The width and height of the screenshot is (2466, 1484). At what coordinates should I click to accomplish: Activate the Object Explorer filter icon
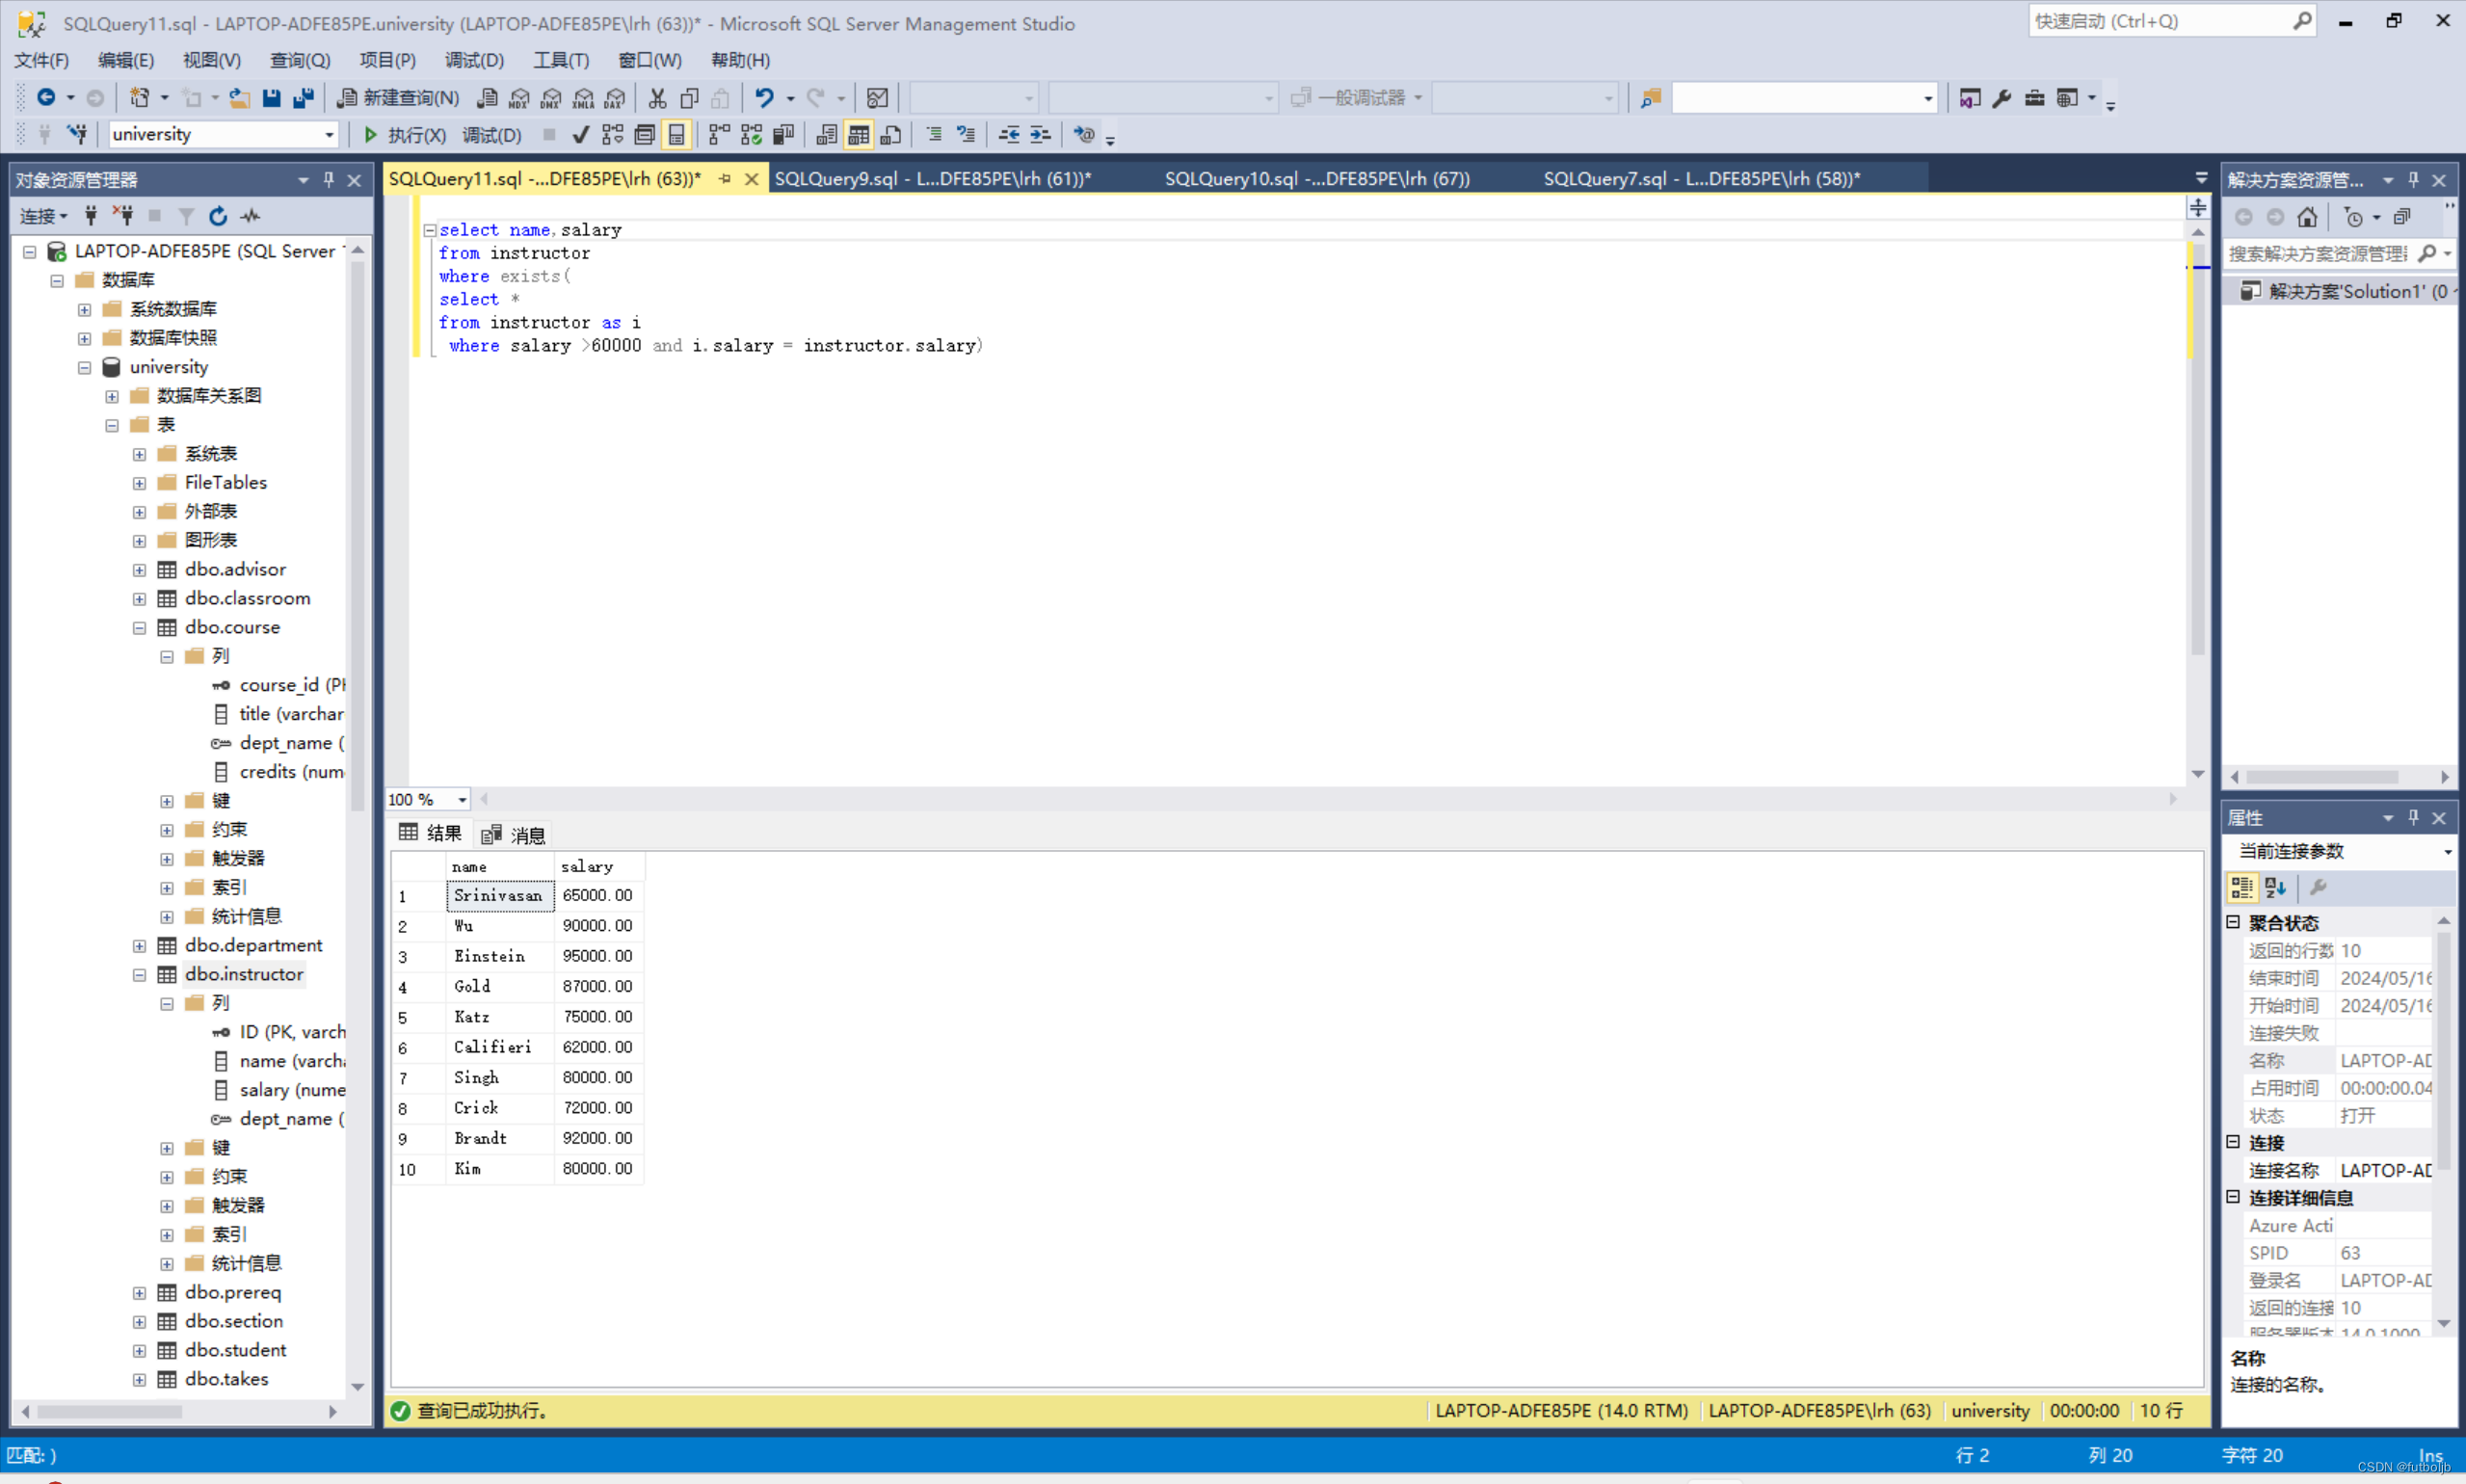tap(185, 216)
